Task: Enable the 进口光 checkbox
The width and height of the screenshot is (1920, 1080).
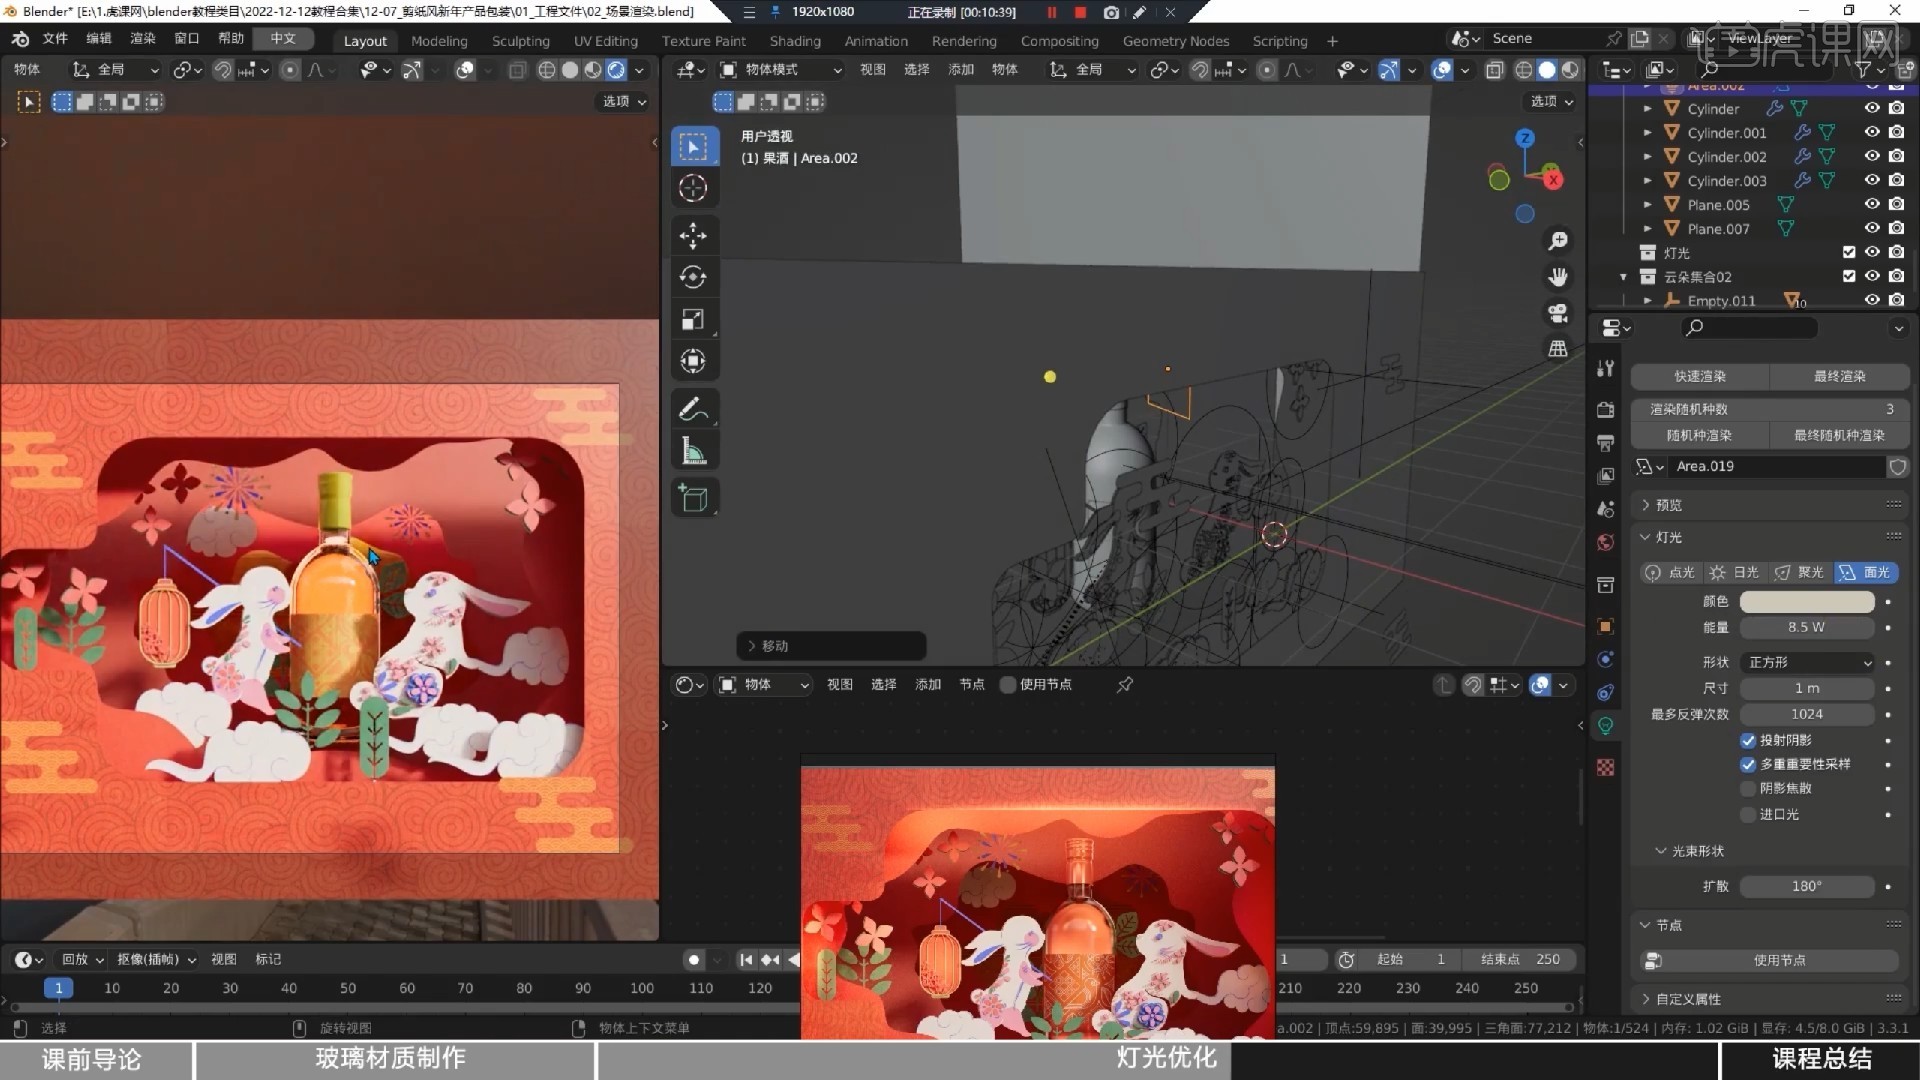Action: click(x=1748, y=814)
